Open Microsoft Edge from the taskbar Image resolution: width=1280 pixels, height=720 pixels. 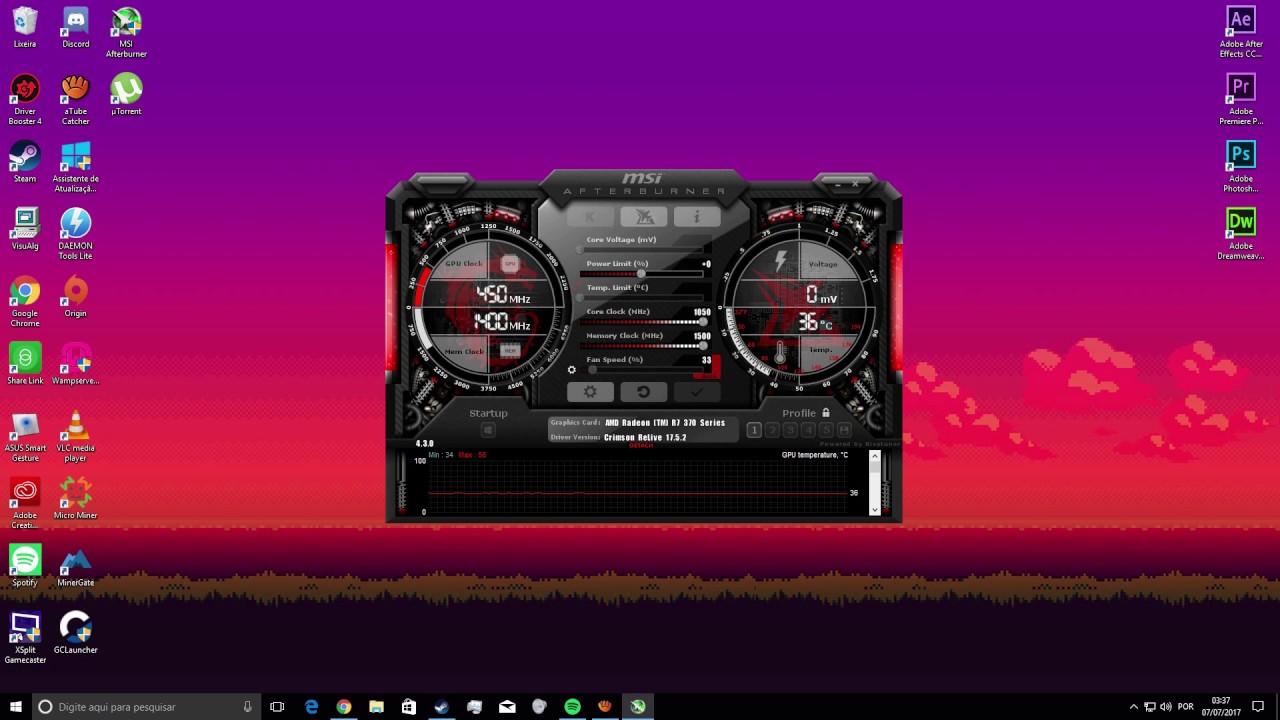pos(311,707)
